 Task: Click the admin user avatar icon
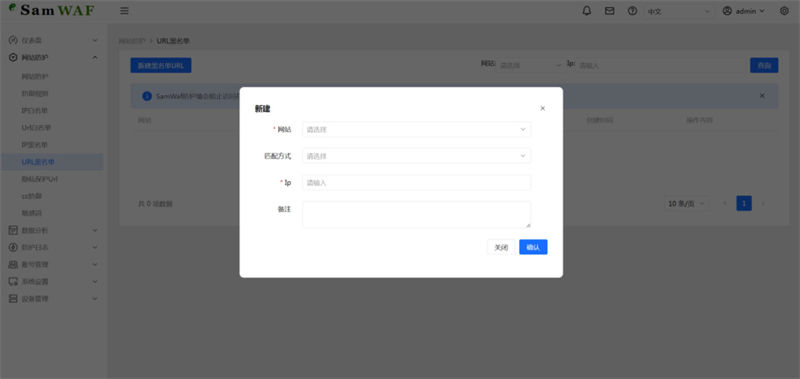click(x=727, y=11)
